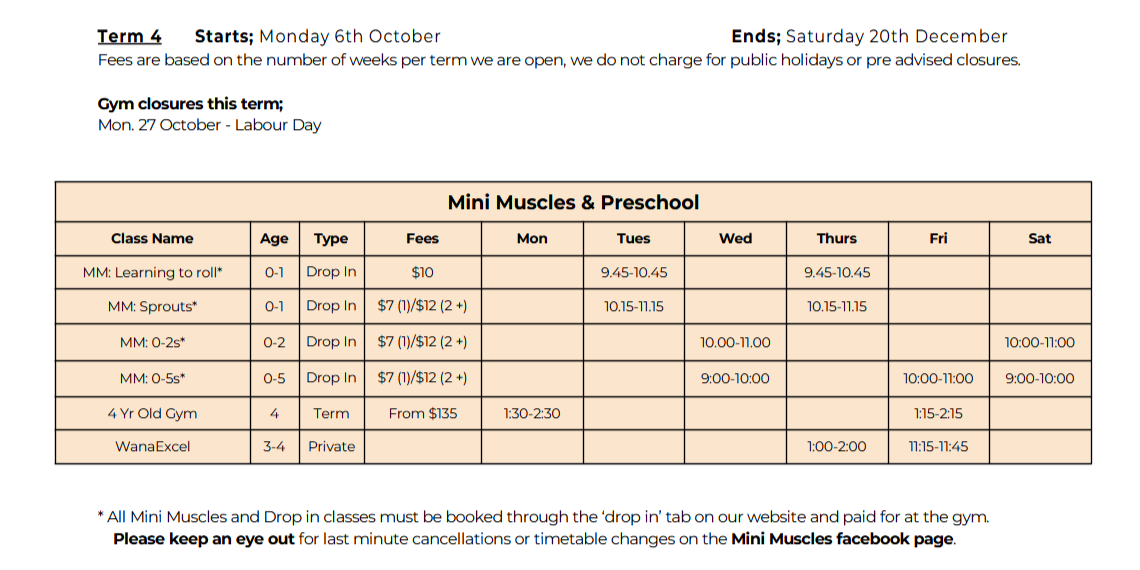
Task: Select the 'Fees' column header
Action: (422, 238)
